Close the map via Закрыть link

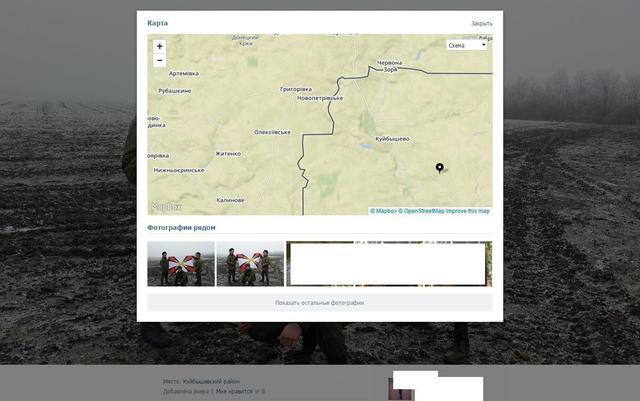[x=481, y=23]
